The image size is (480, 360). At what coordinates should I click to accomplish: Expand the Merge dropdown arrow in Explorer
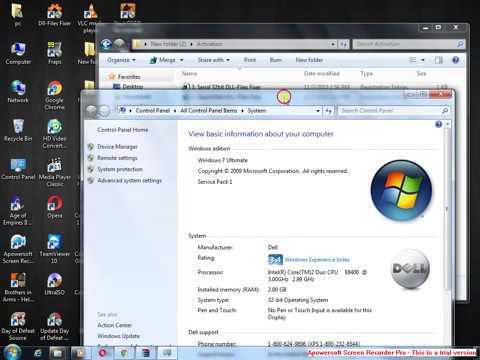click(182, 60)
